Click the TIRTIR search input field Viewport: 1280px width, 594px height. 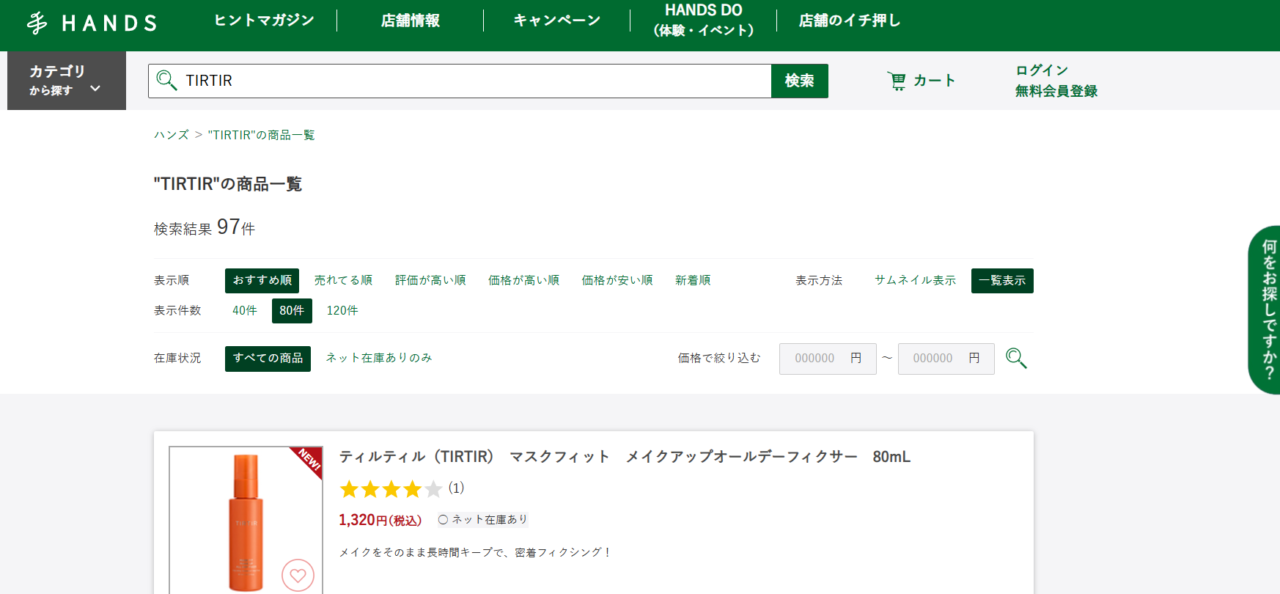(460, 81)
